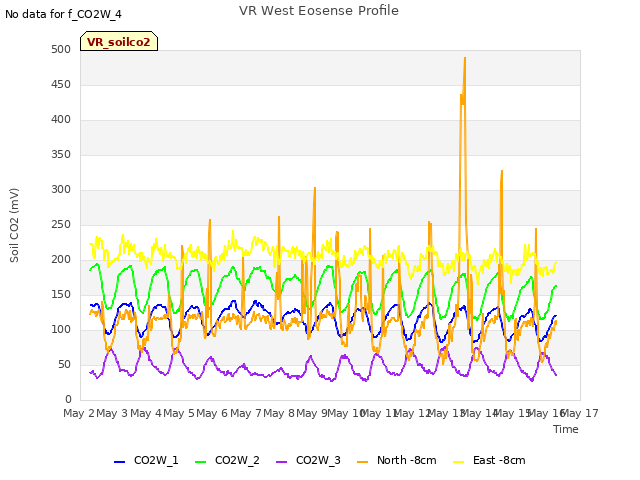The width and height of the screenshot is (640, 480).
Task: Click the 'No data for f_CO2W_4' message
Action: 63,14
